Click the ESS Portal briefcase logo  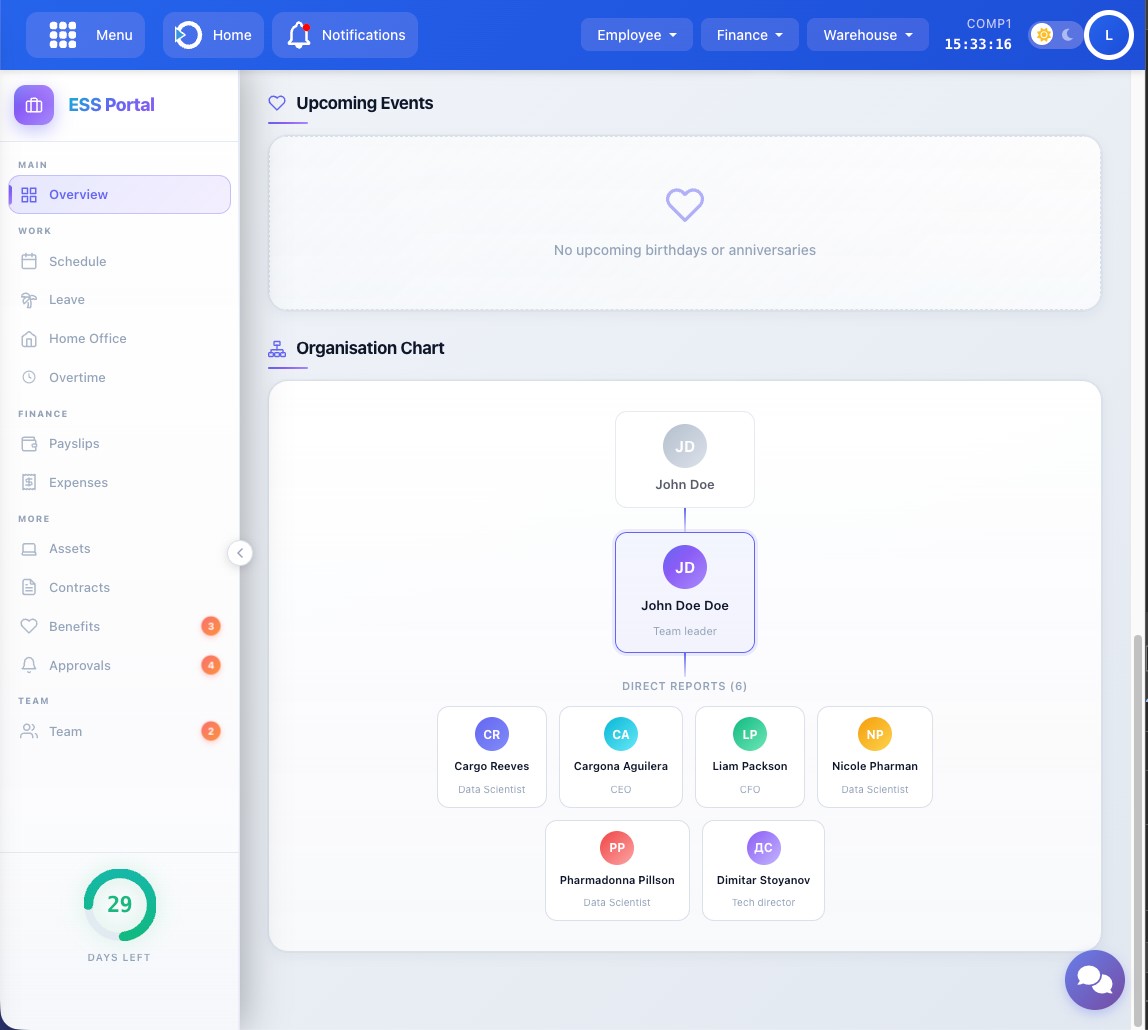click(34, 105)
